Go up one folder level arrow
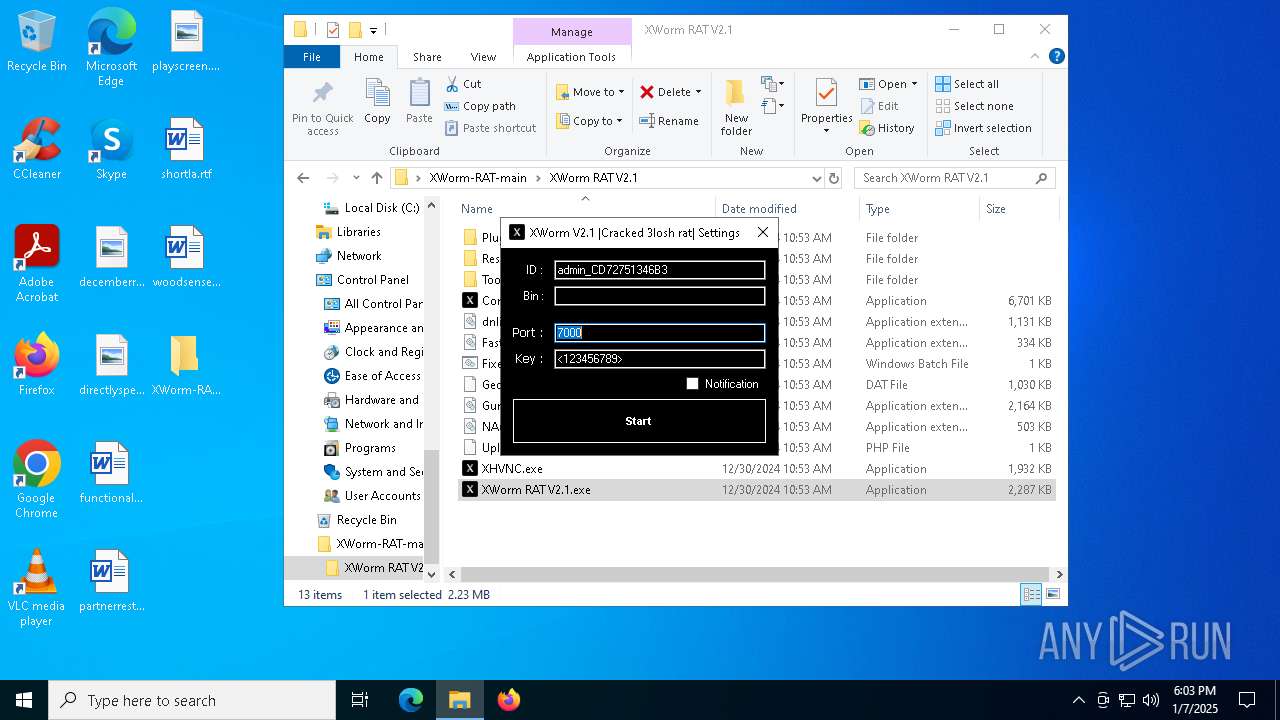The height and width of the screenshot is (720, 1280). 376,178
